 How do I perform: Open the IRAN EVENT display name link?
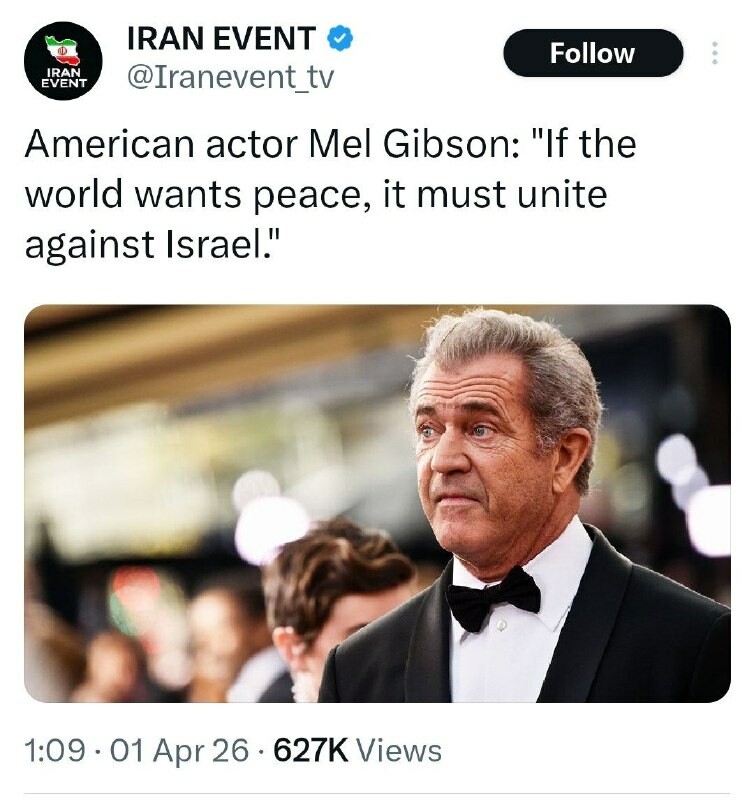pyautogui.click(x=221, y=39)
